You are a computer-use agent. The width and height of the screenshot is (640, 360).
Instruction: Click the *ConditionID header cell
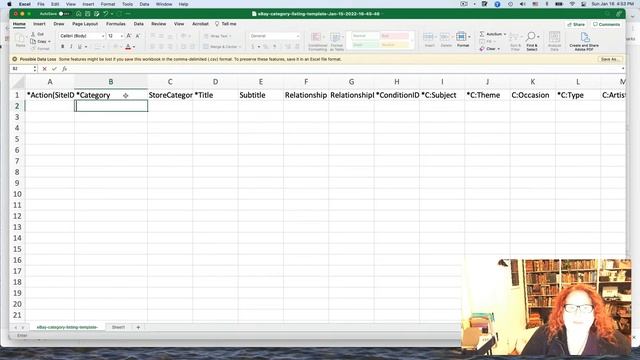coord(396,95)
